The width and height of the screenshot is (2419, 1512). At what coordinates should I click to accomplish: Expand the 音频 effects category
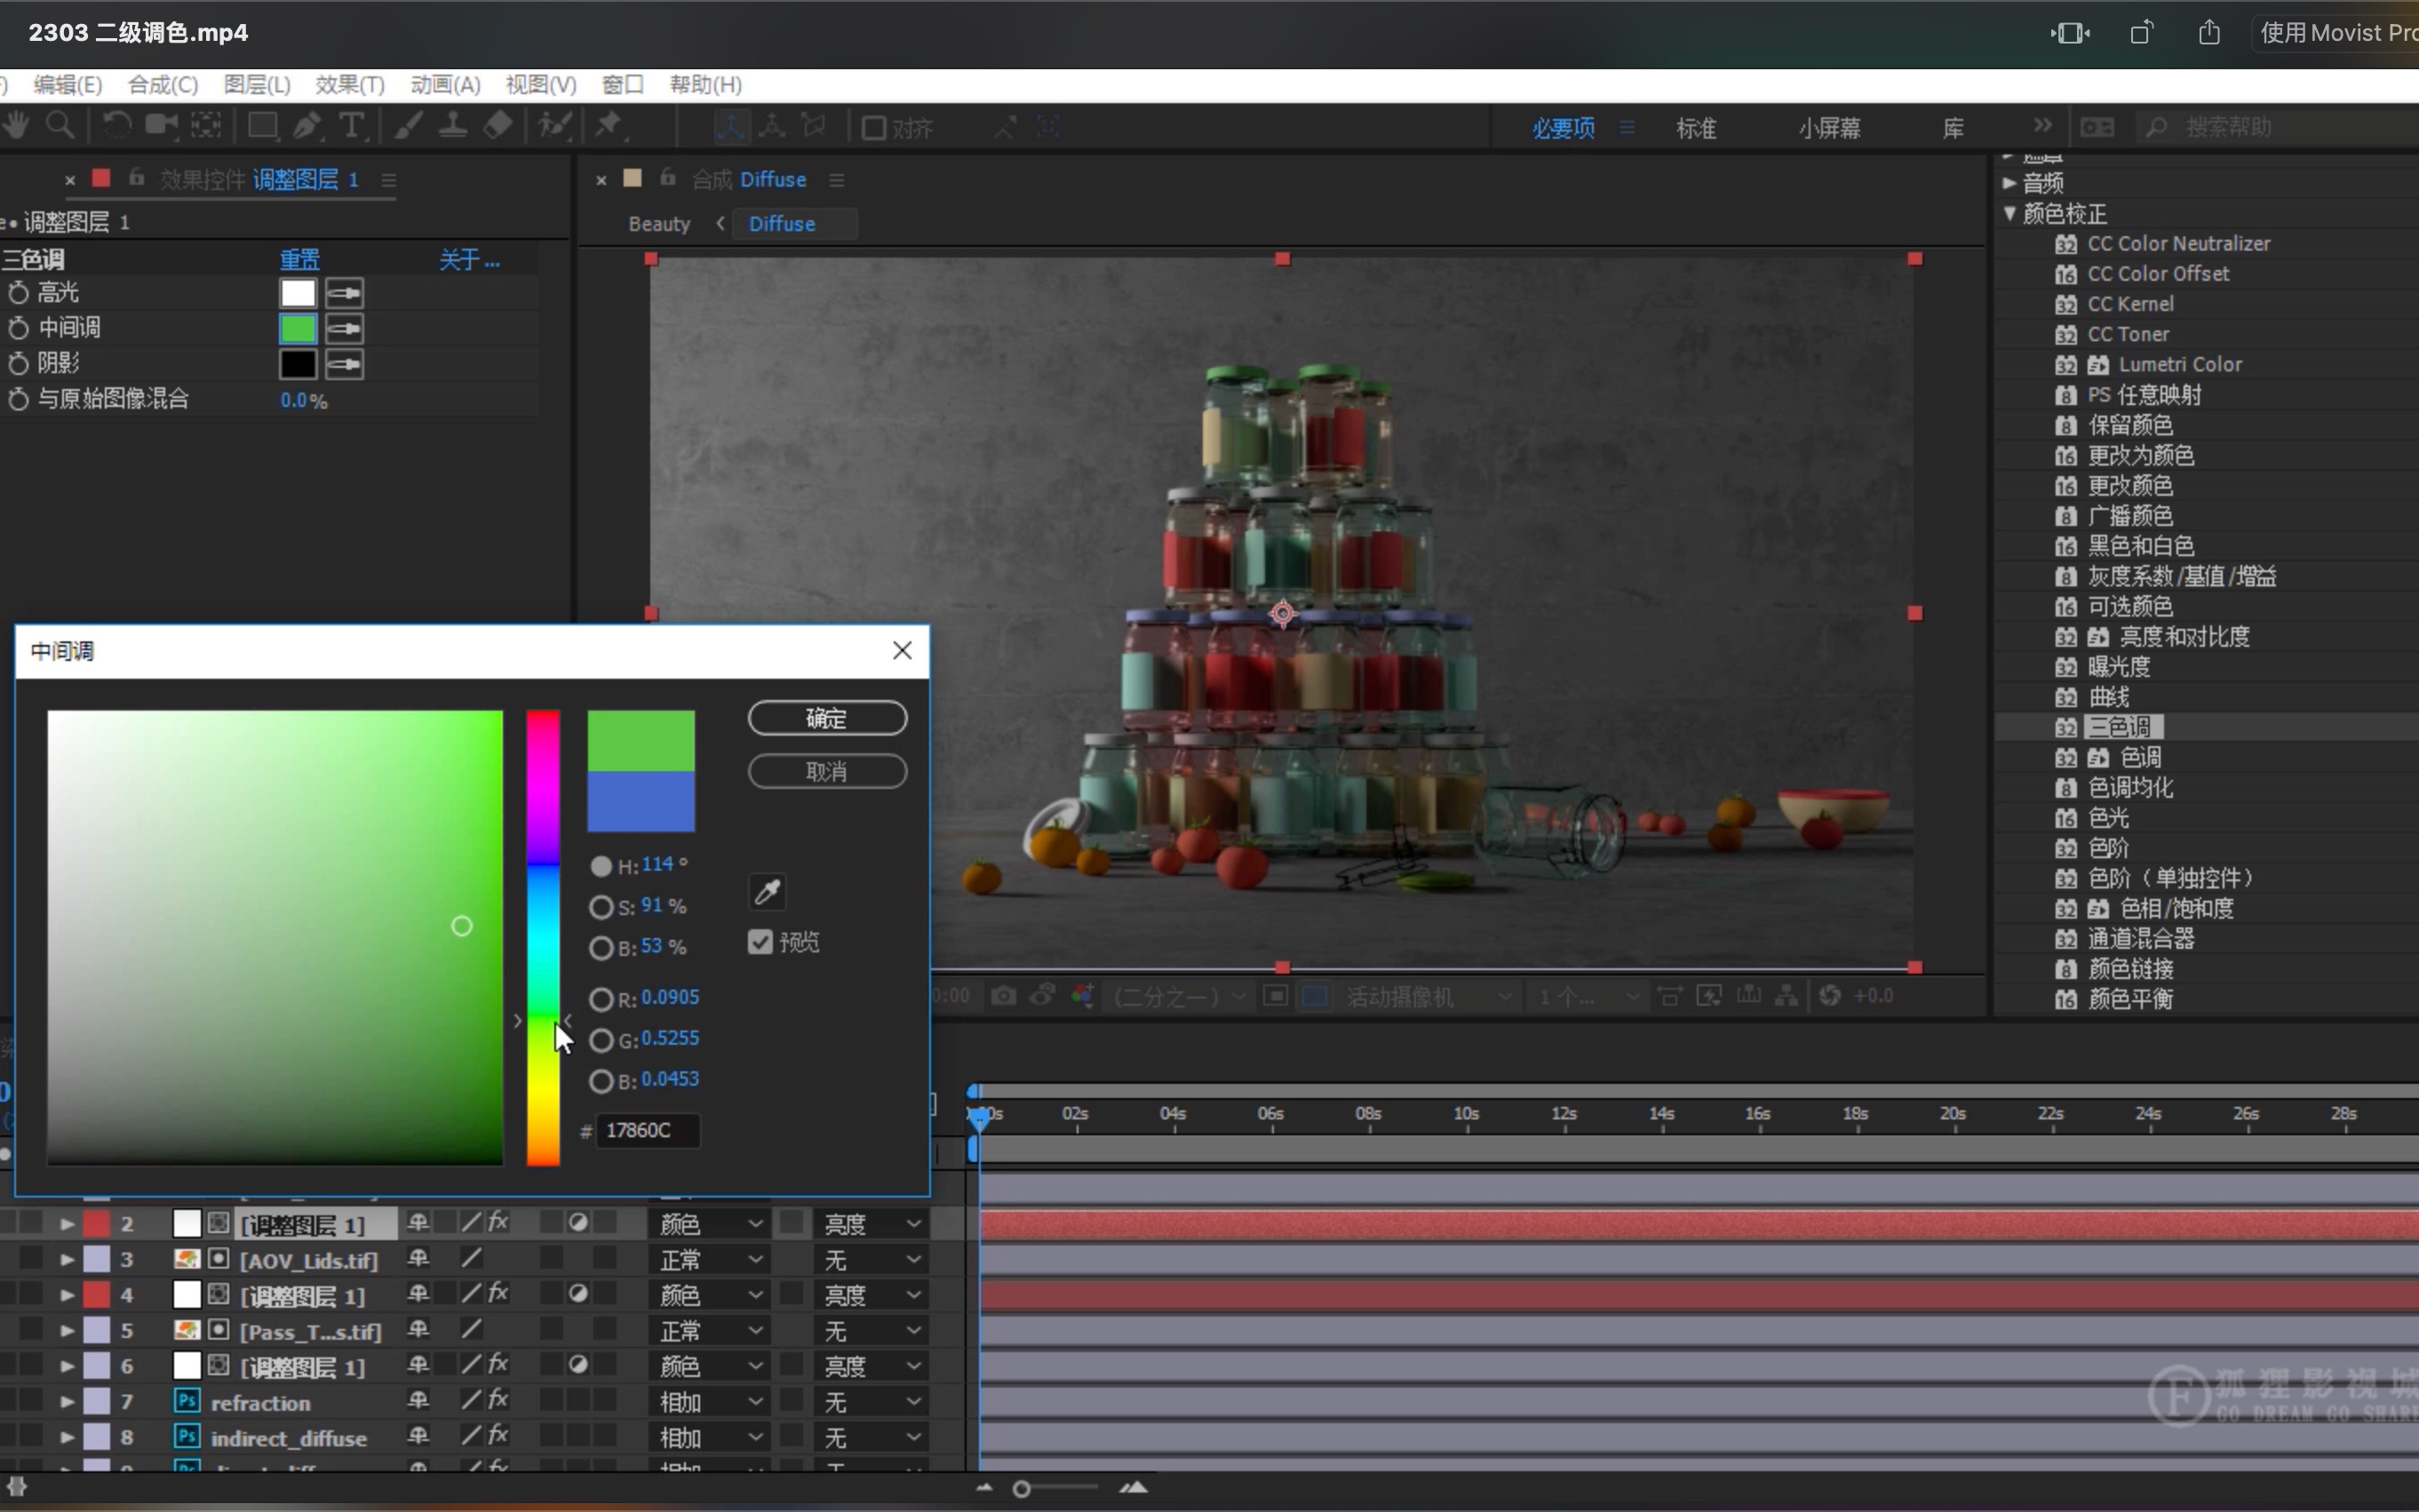click(x=2009, y=183)
